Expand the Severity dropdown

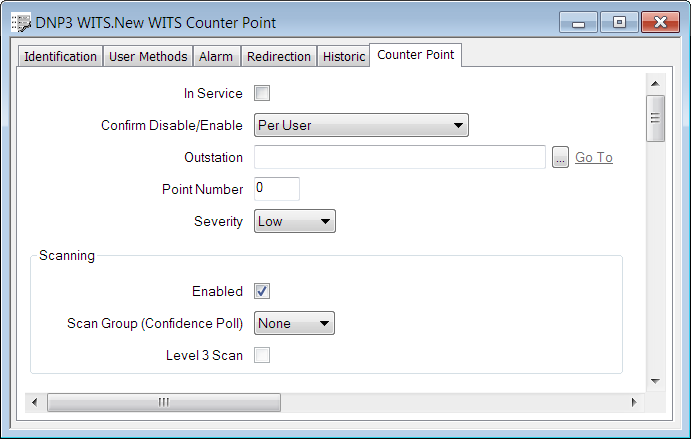[295, 221]
